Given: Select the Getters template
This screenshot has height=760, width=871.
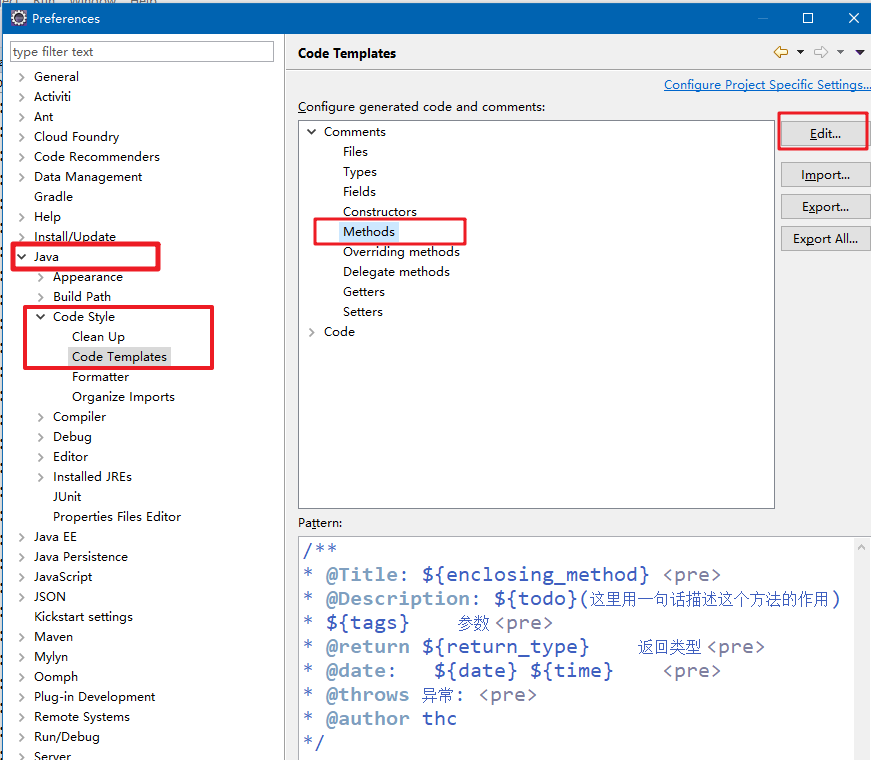Looking at the screenshot, I should 364,292.
